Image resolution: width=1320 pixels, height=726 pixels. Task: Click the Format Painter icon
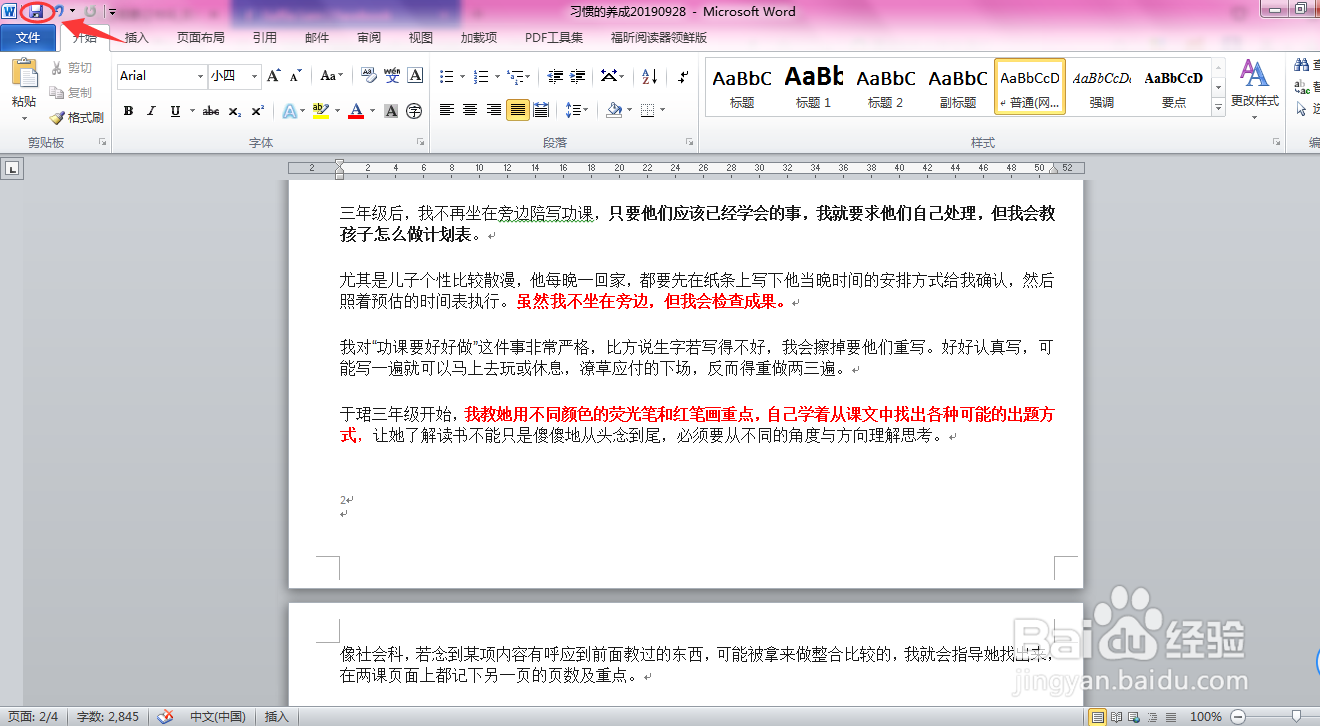[x=58, y=116]
